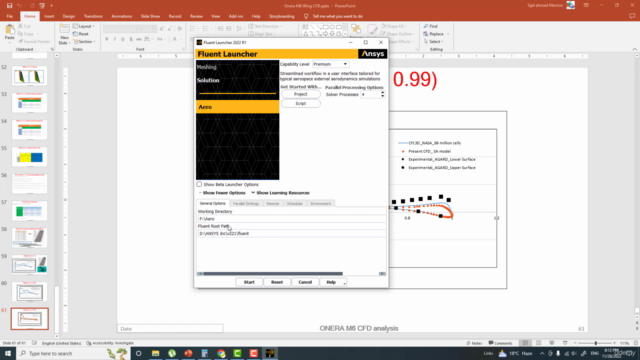Screen dimensions: 640x360
Task: Click Start From Beginning icon in quick access toolbar
Action: click(x=42, y=6)
